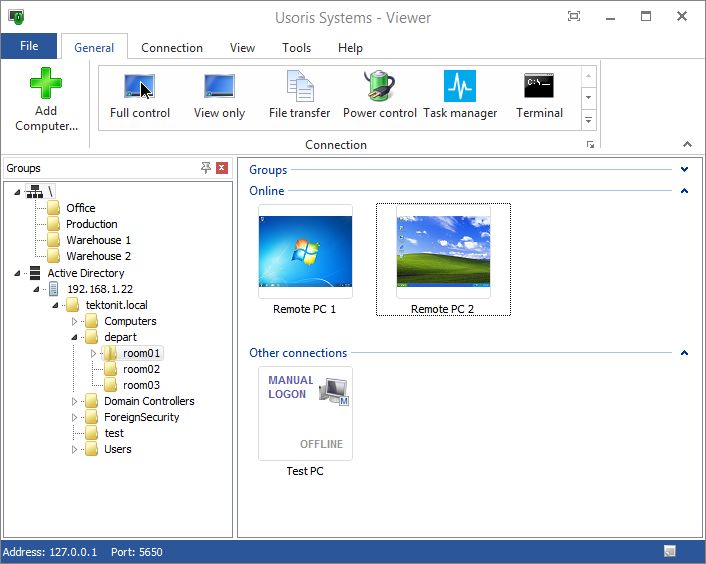Select the room01 tree item label
Image resolution: width=706 pixels, height=564 pixels.
pyautogui.click(x=141, y=353)
